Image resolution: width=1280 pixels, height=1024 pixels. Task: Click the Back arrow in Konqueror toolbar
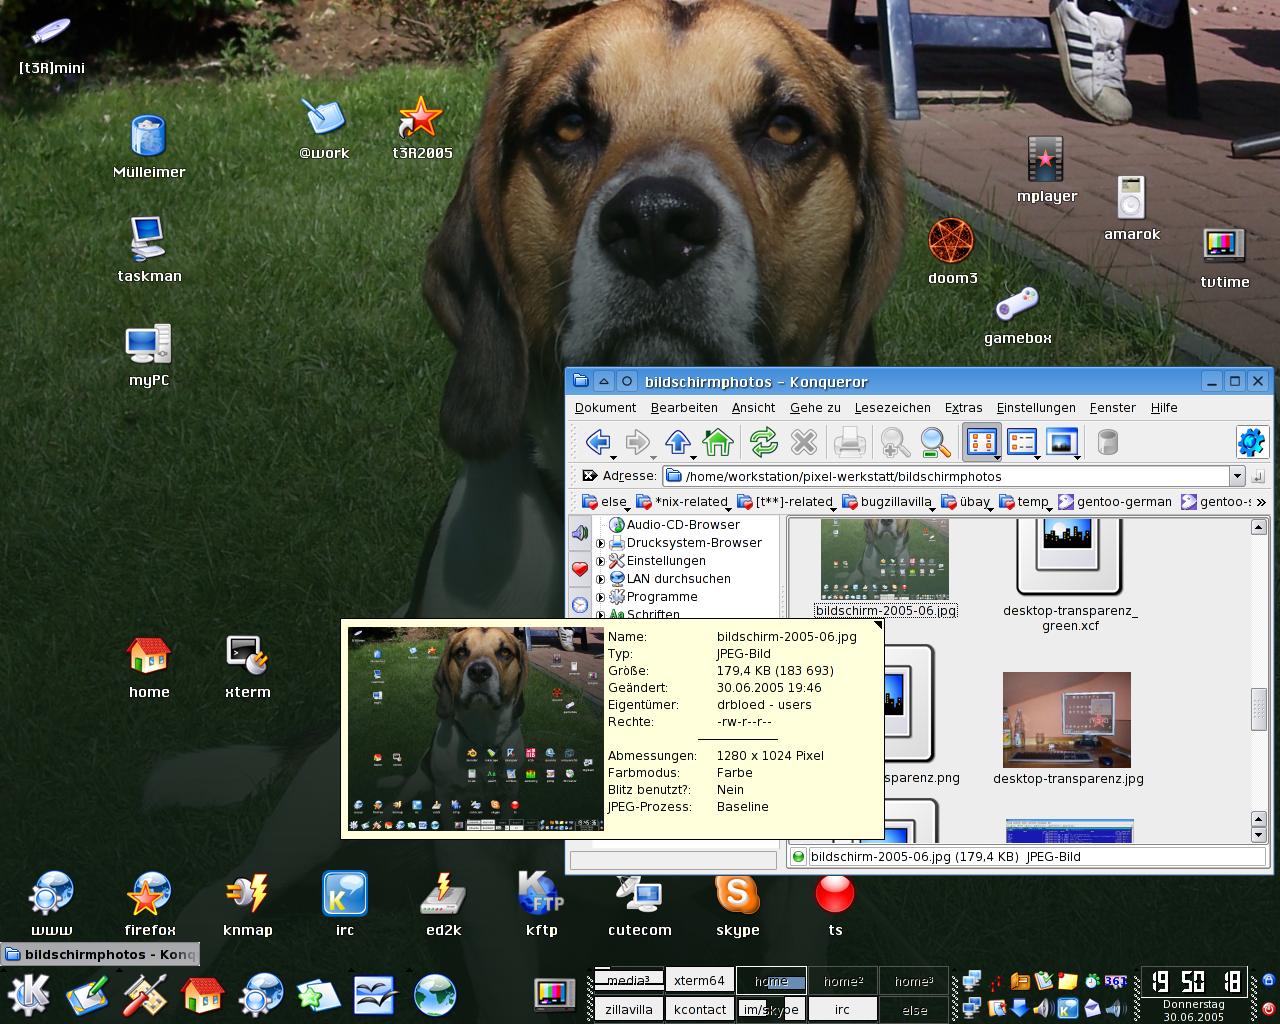[x=598, y=442]
